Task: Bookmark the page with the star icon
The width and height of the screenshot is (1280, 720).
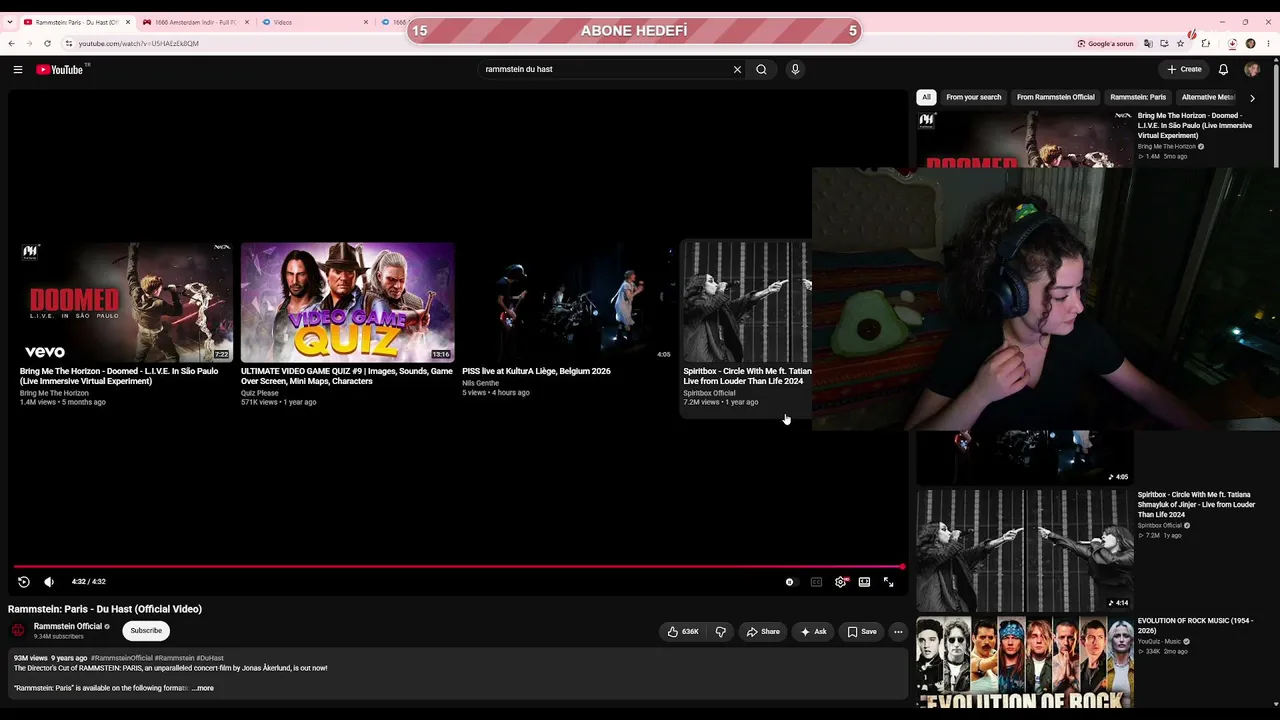Action: 1180,44
